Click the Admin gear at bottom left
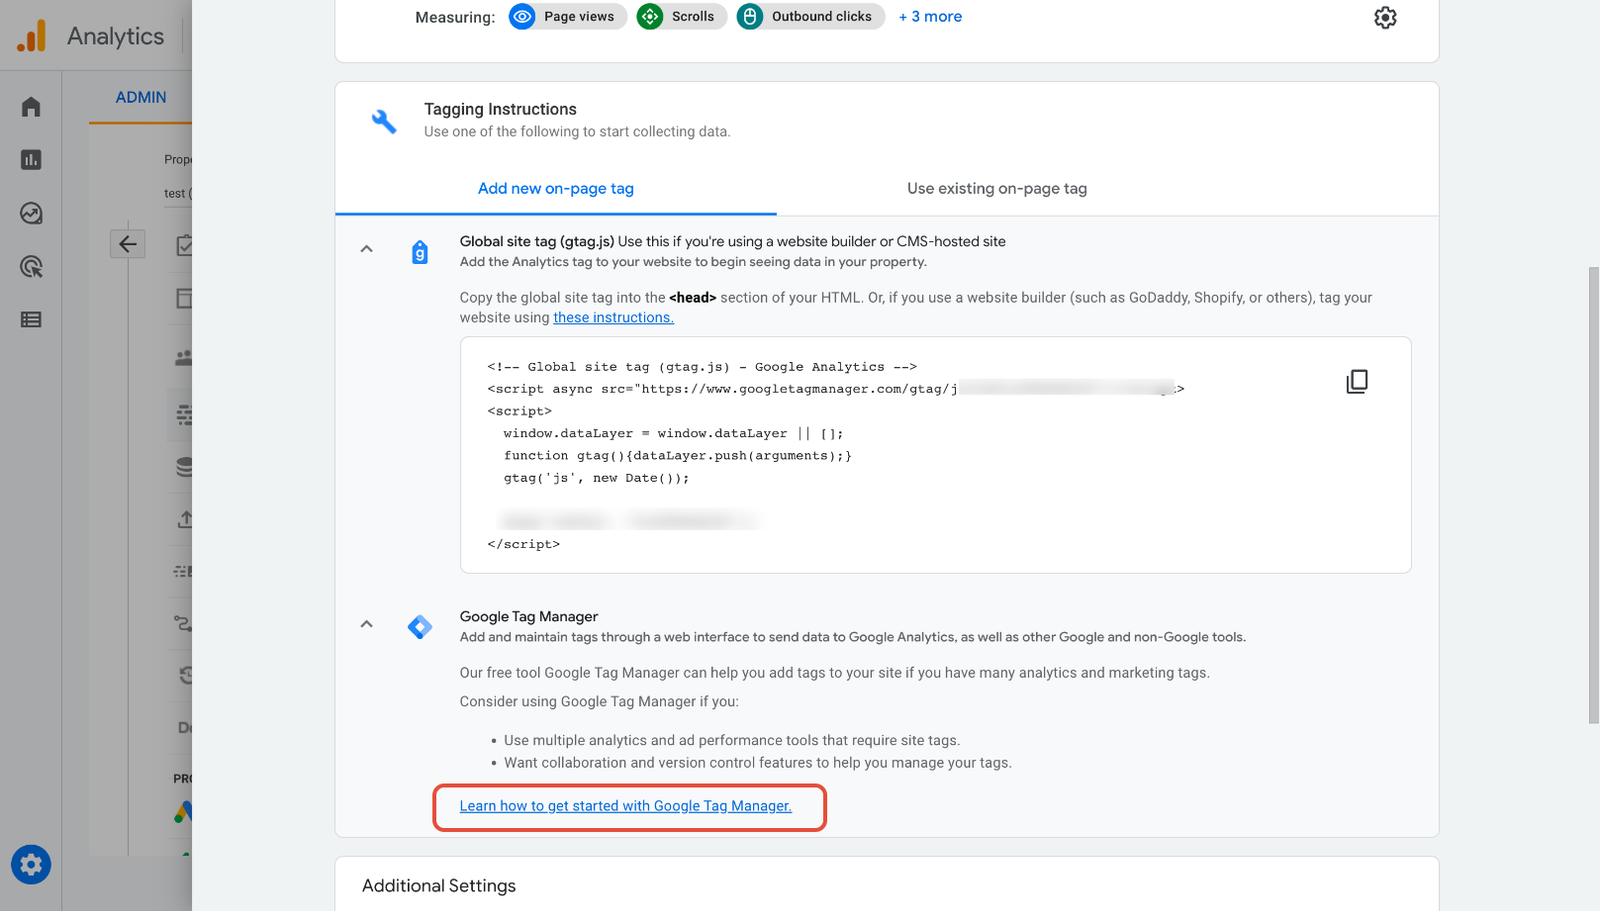 (31, 865)
